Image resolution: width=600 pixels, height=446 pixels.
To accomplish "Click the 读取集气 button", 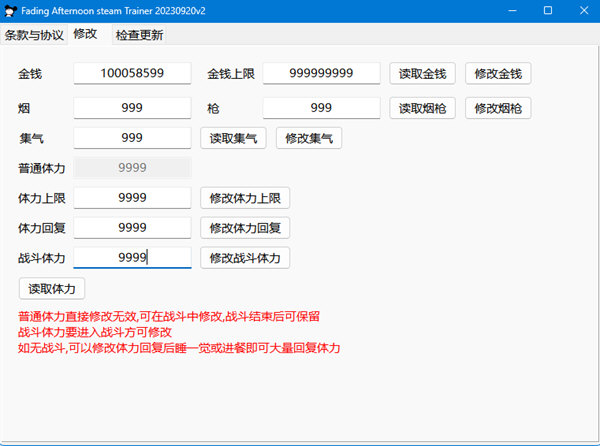I will (x=233, y=138).
